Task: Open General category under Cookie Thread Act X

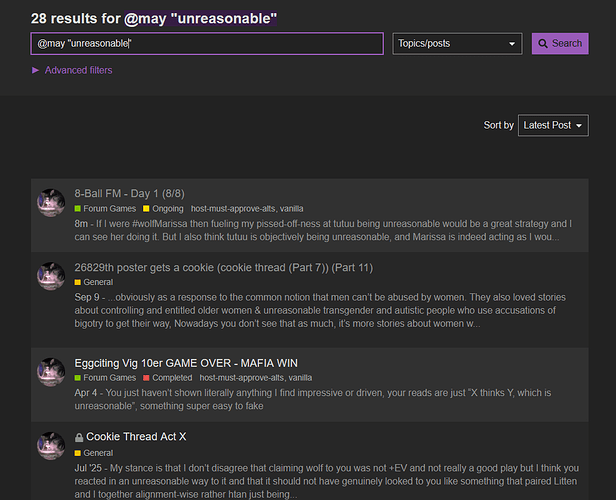Action: (x=94, y=453)
